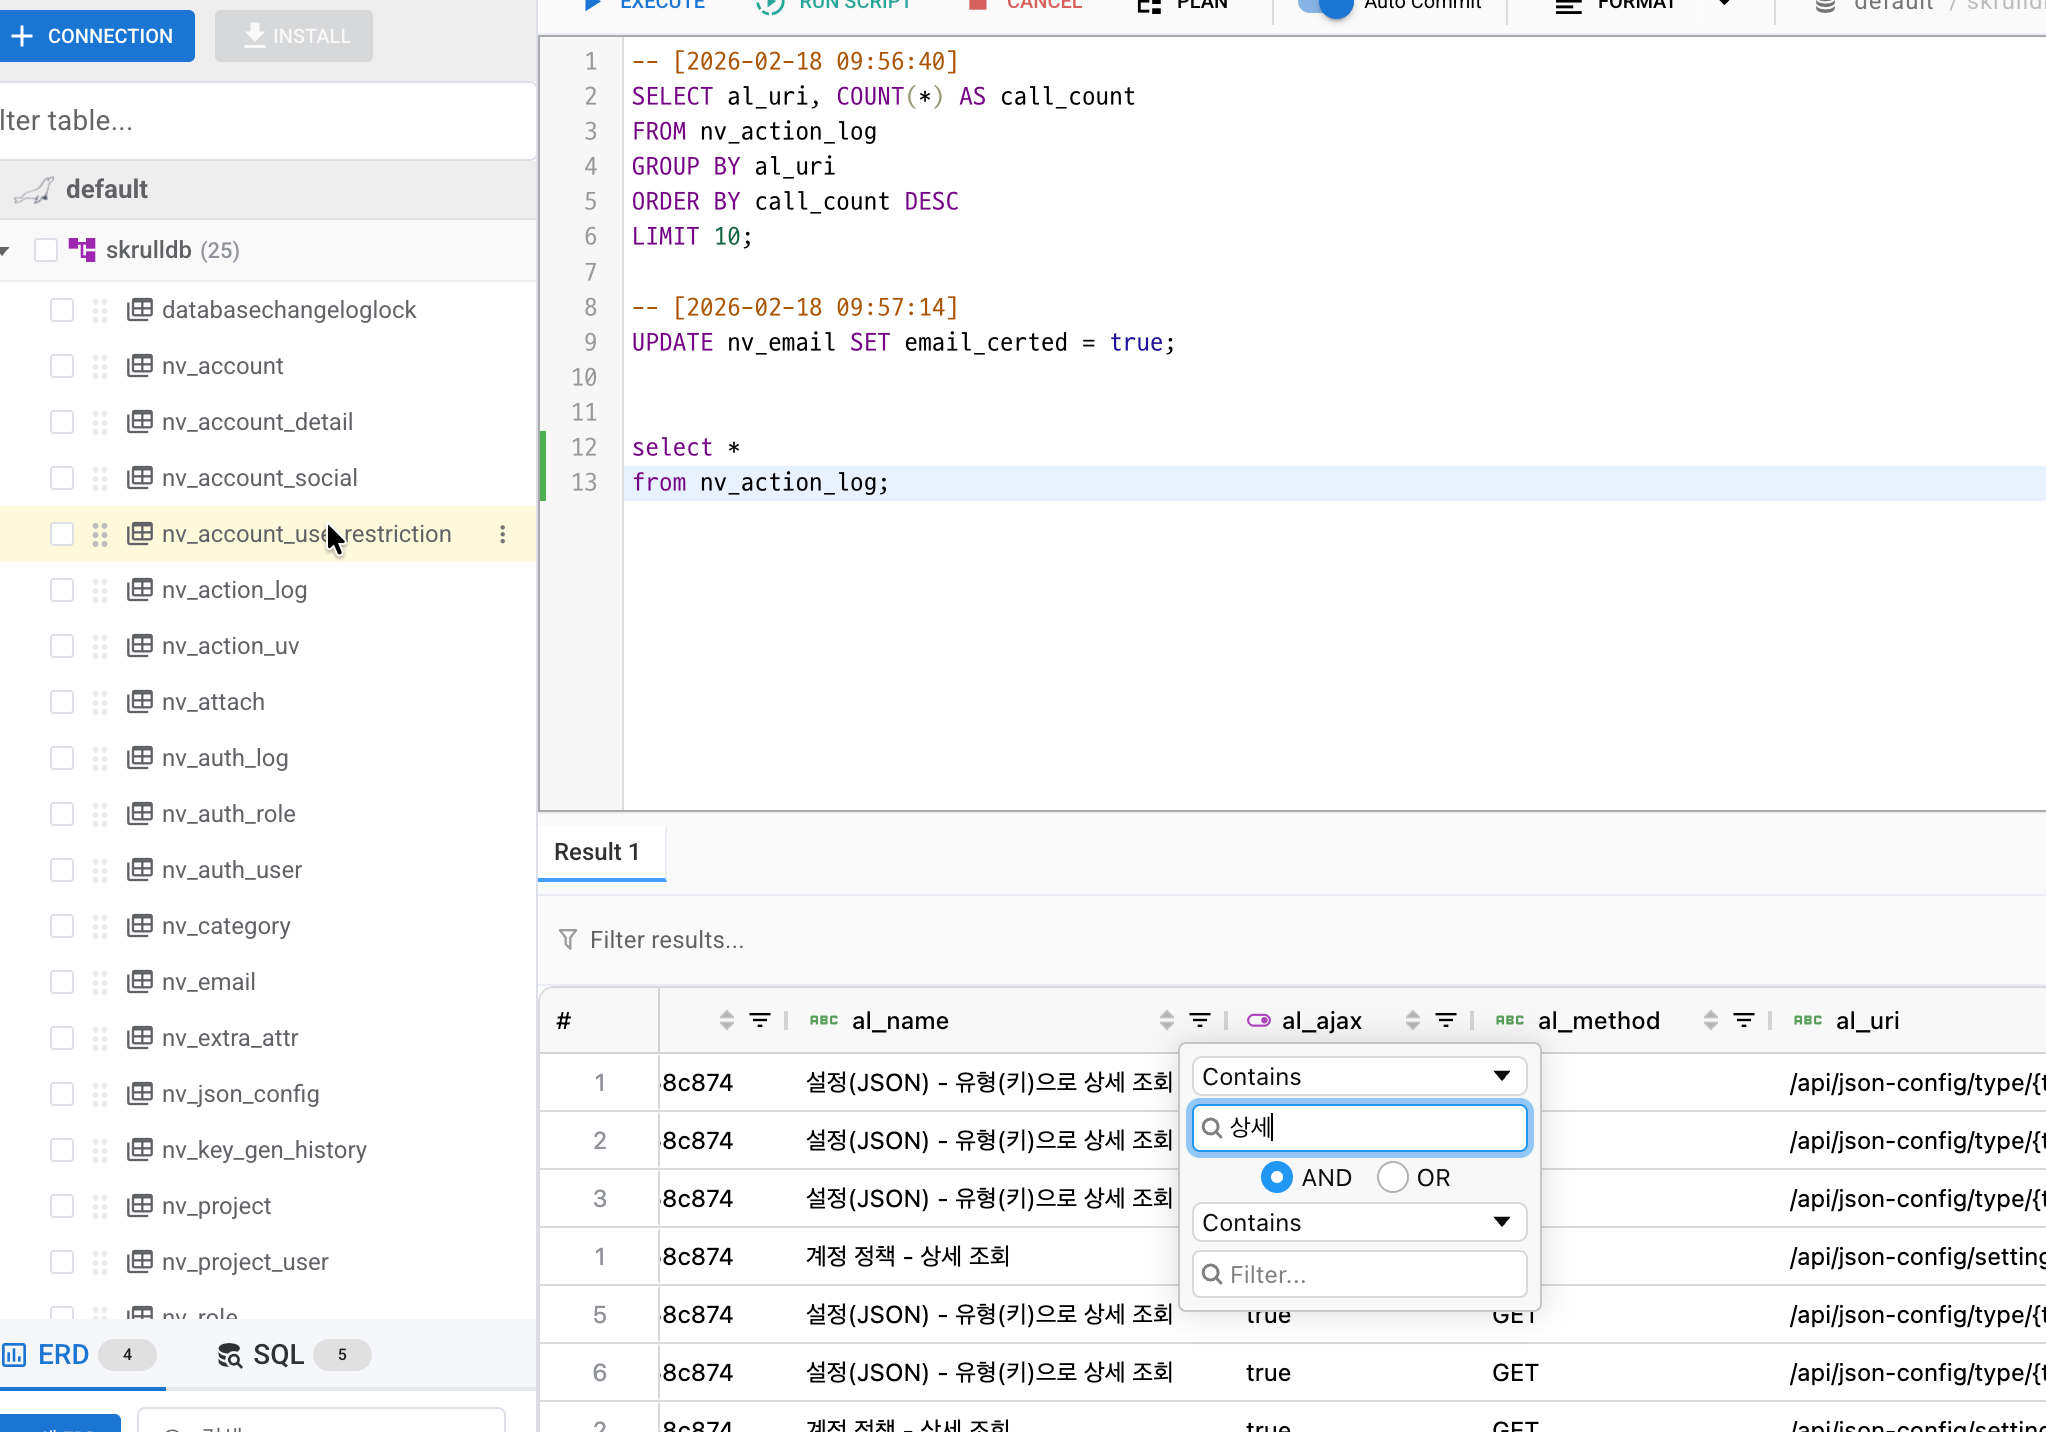Select the Result 1 tab
This screenshot has width=2046, height=1432.
tap(598, 852)
